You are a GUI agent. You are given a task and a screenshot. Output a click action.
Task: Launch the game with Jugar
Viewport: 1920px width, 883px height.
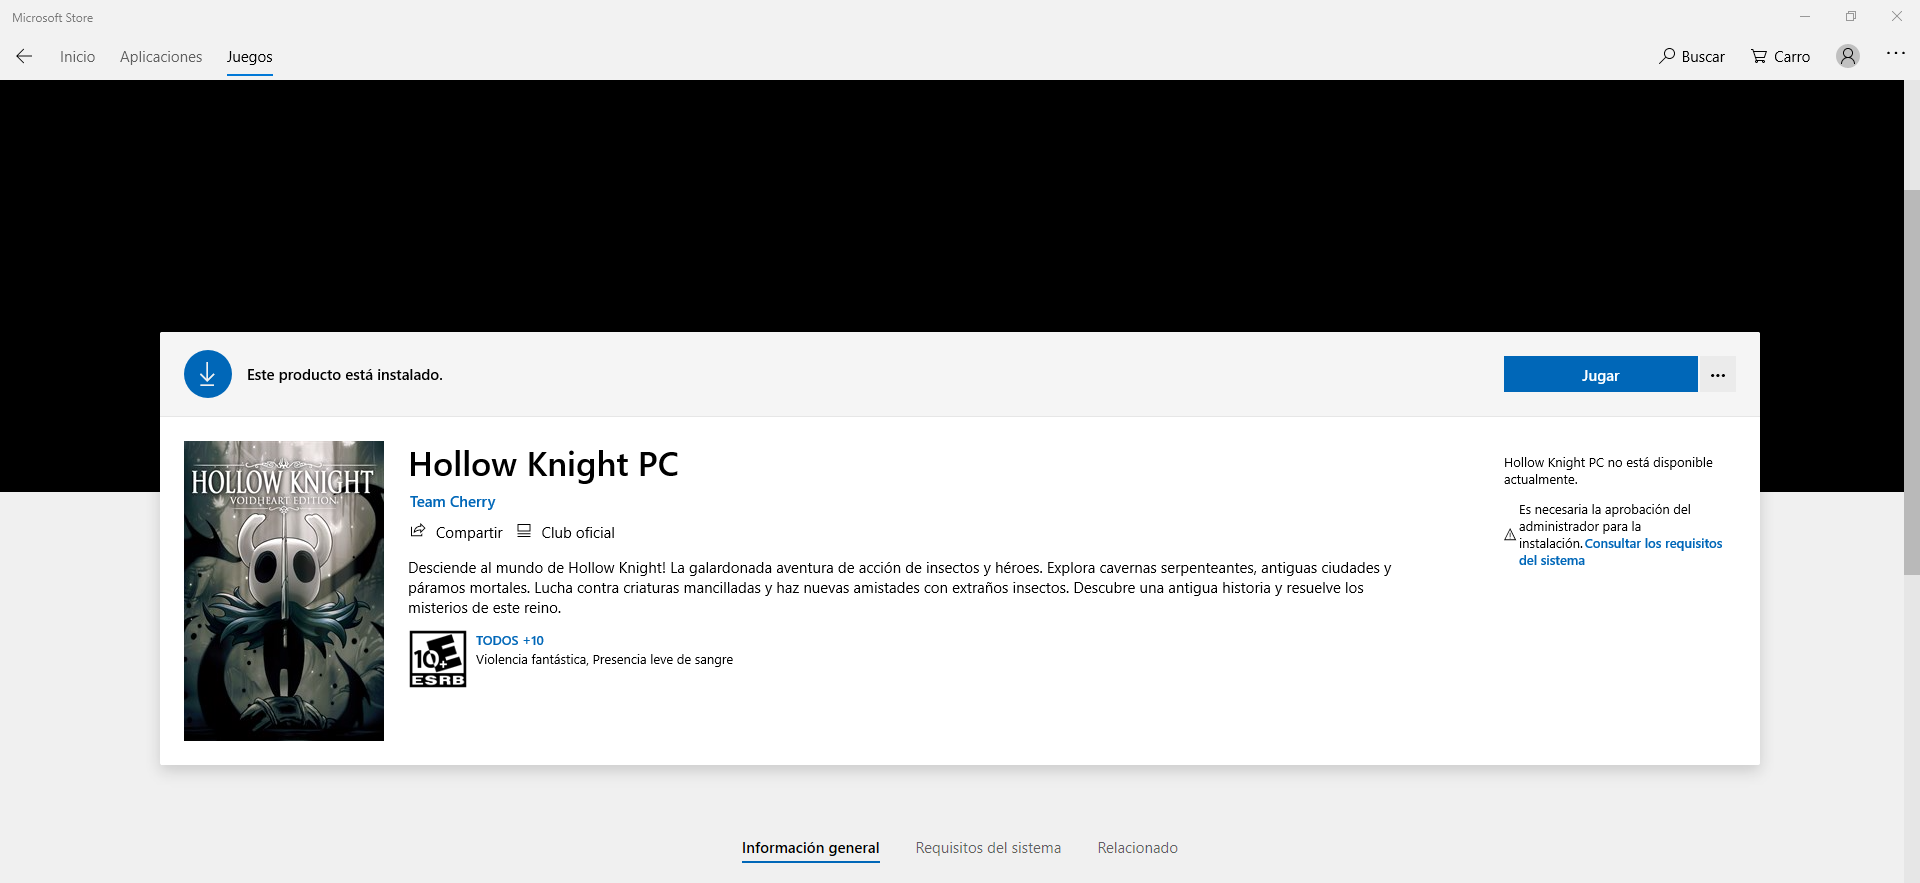point(1600,375)
